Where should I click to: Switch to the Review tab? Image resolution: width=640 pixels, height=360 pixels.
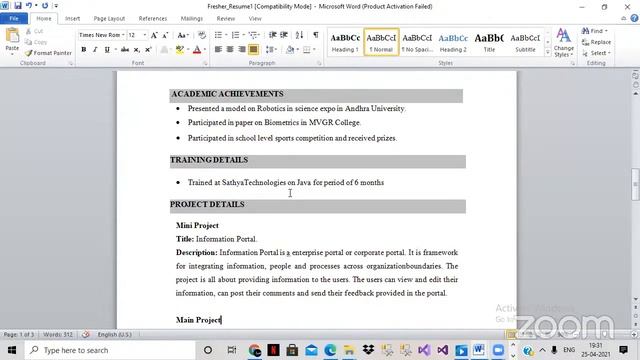[225, 18]
